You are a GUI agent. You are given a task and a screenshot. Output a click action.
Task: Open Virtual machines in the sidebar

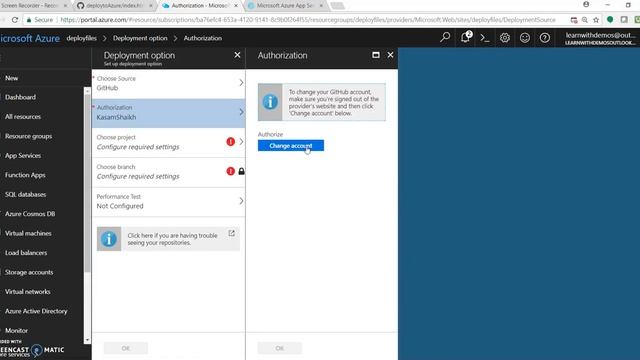click(x=28, y=233)
